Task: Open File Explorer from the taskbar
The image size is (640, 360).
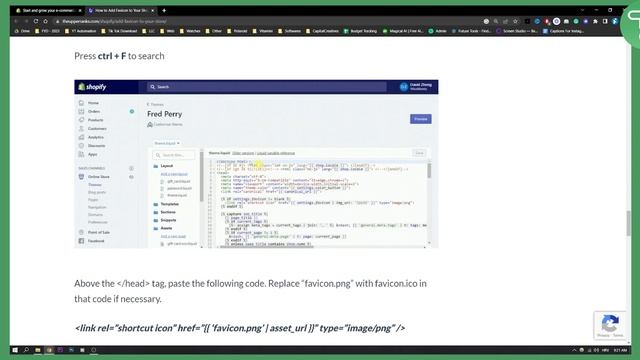Action: pyautogui.click(x=38, y=350)
